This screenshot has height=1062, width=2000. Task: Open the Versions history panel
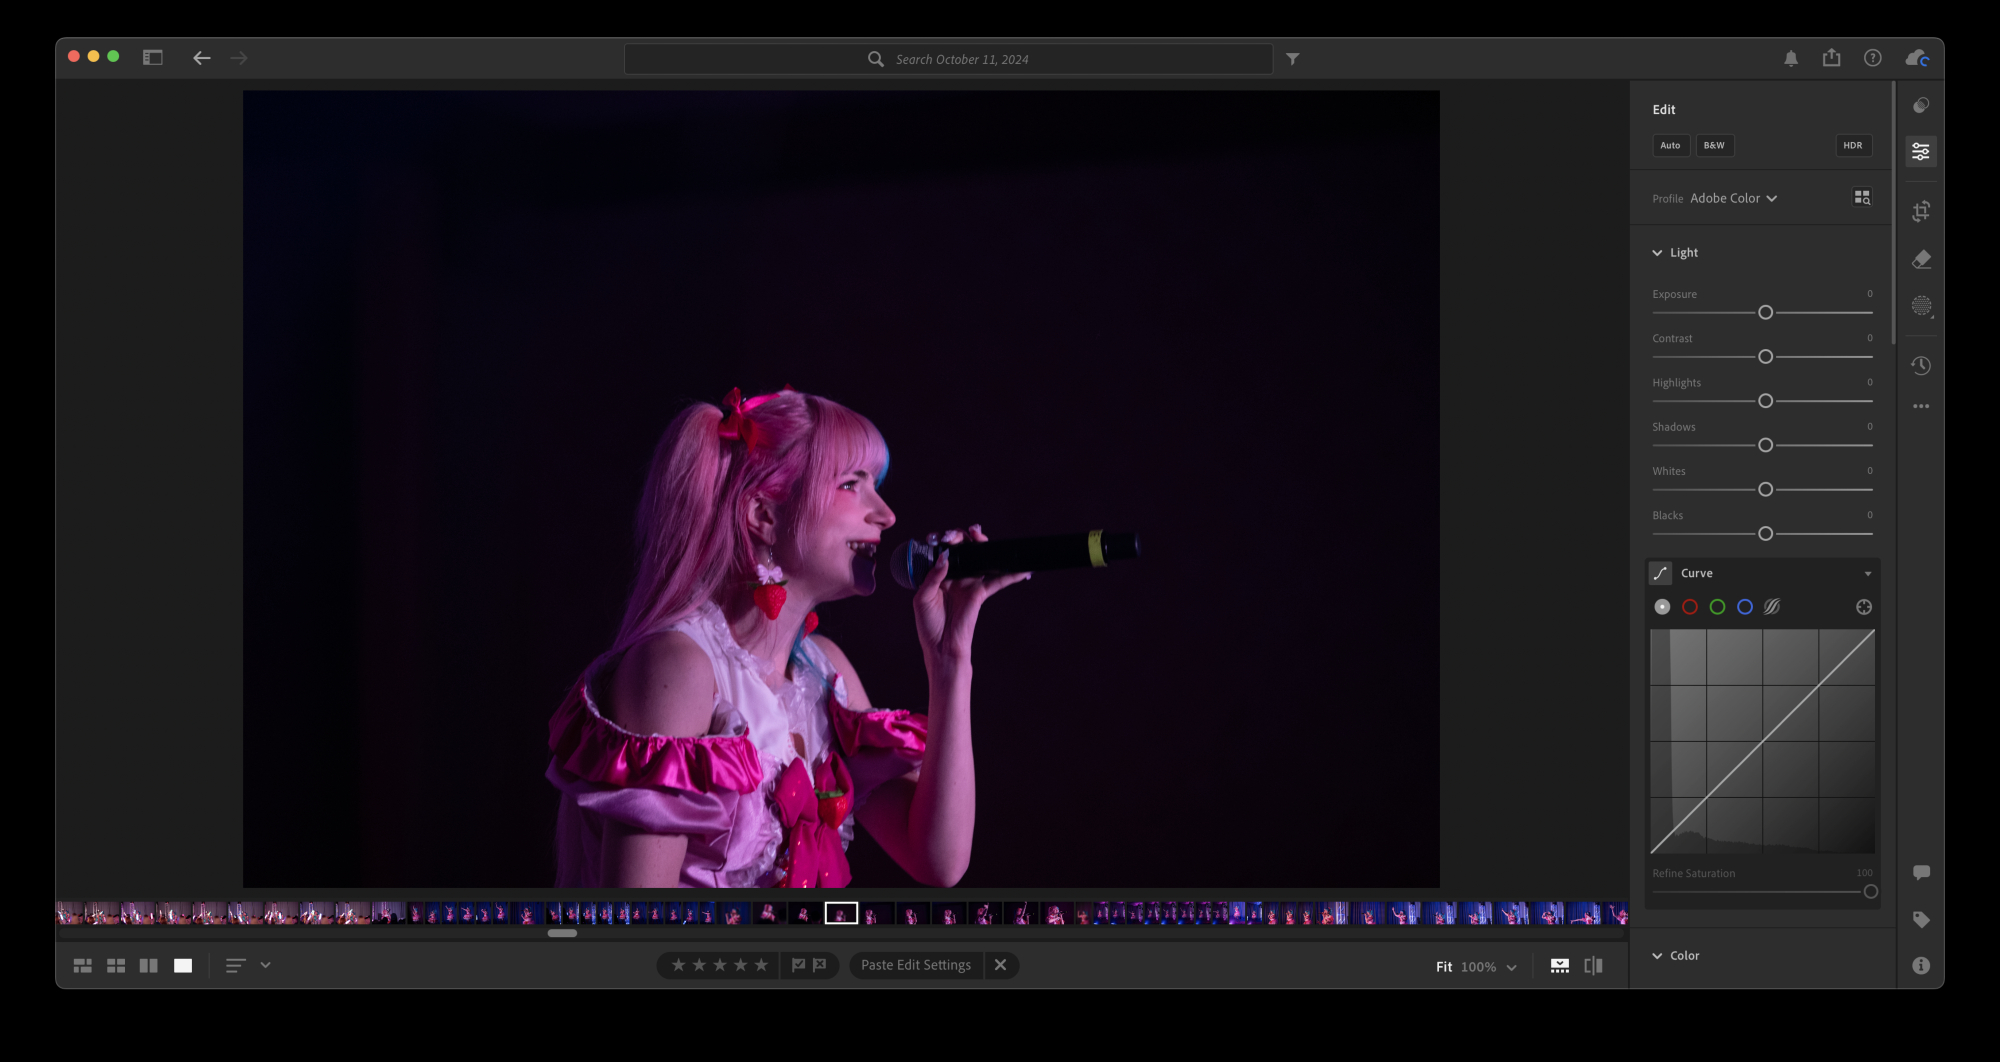click(1921, 366)
